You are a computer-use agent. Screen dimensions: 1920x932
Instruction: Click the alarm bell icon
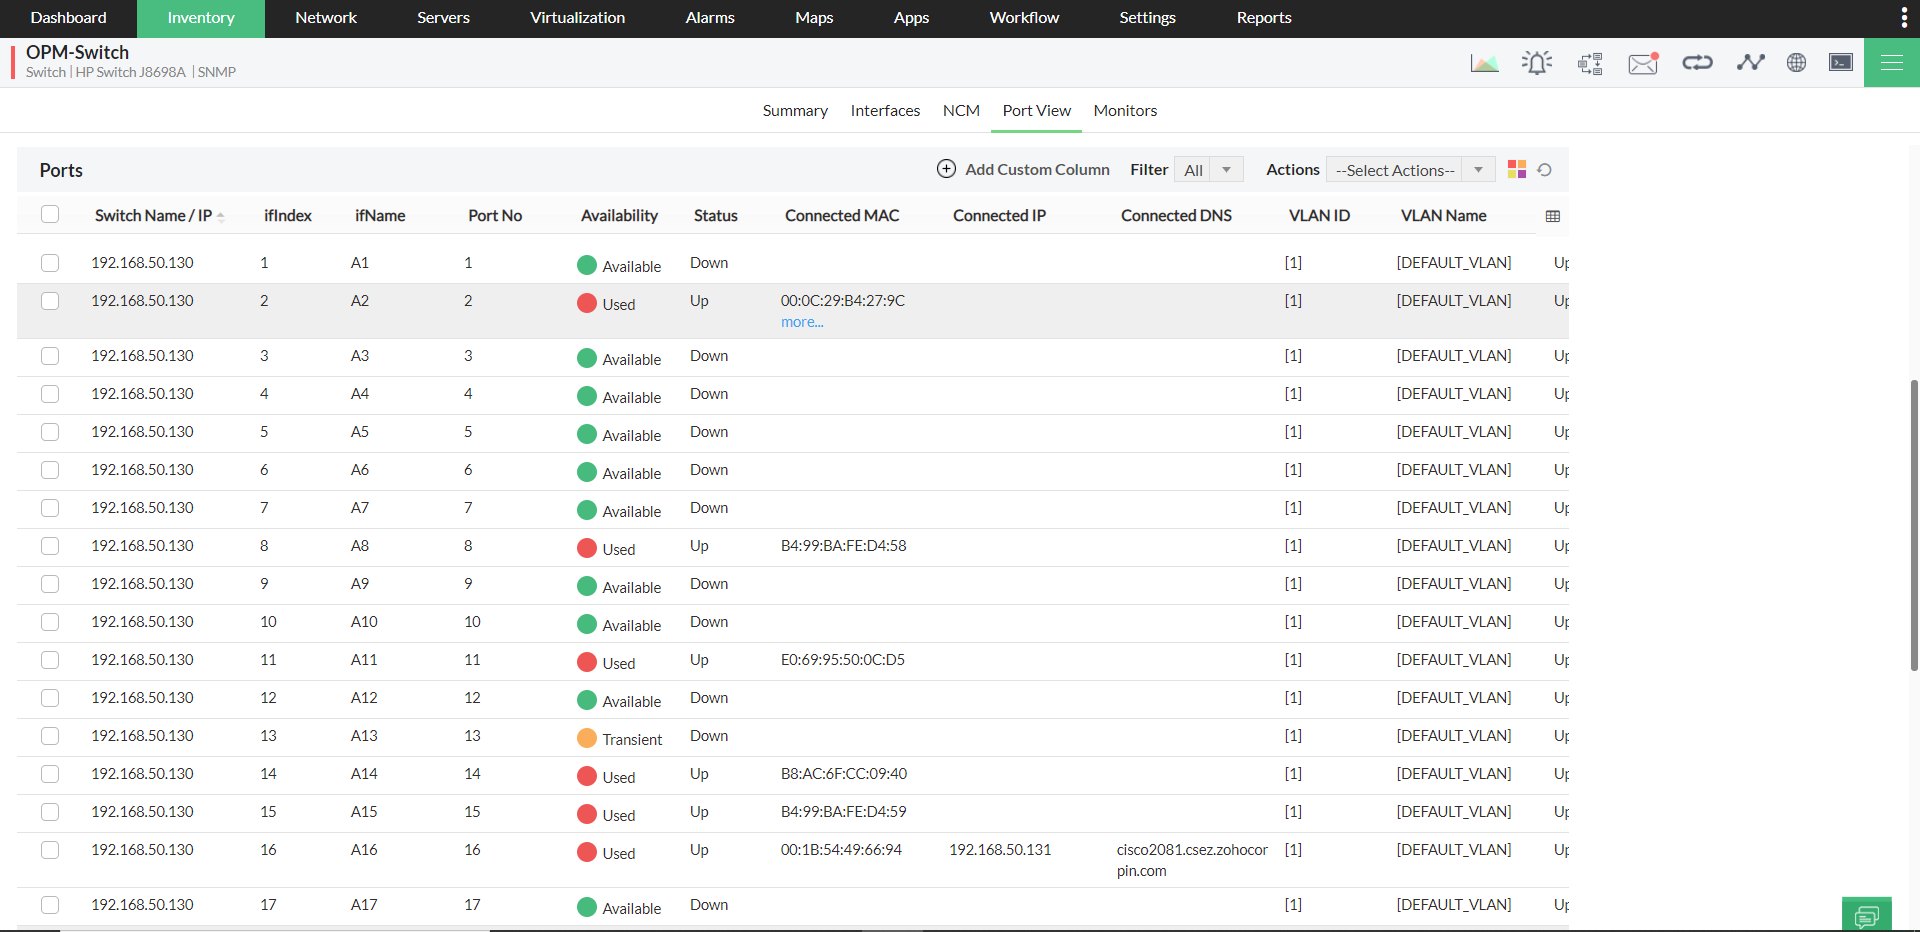tap(1537, 63)
